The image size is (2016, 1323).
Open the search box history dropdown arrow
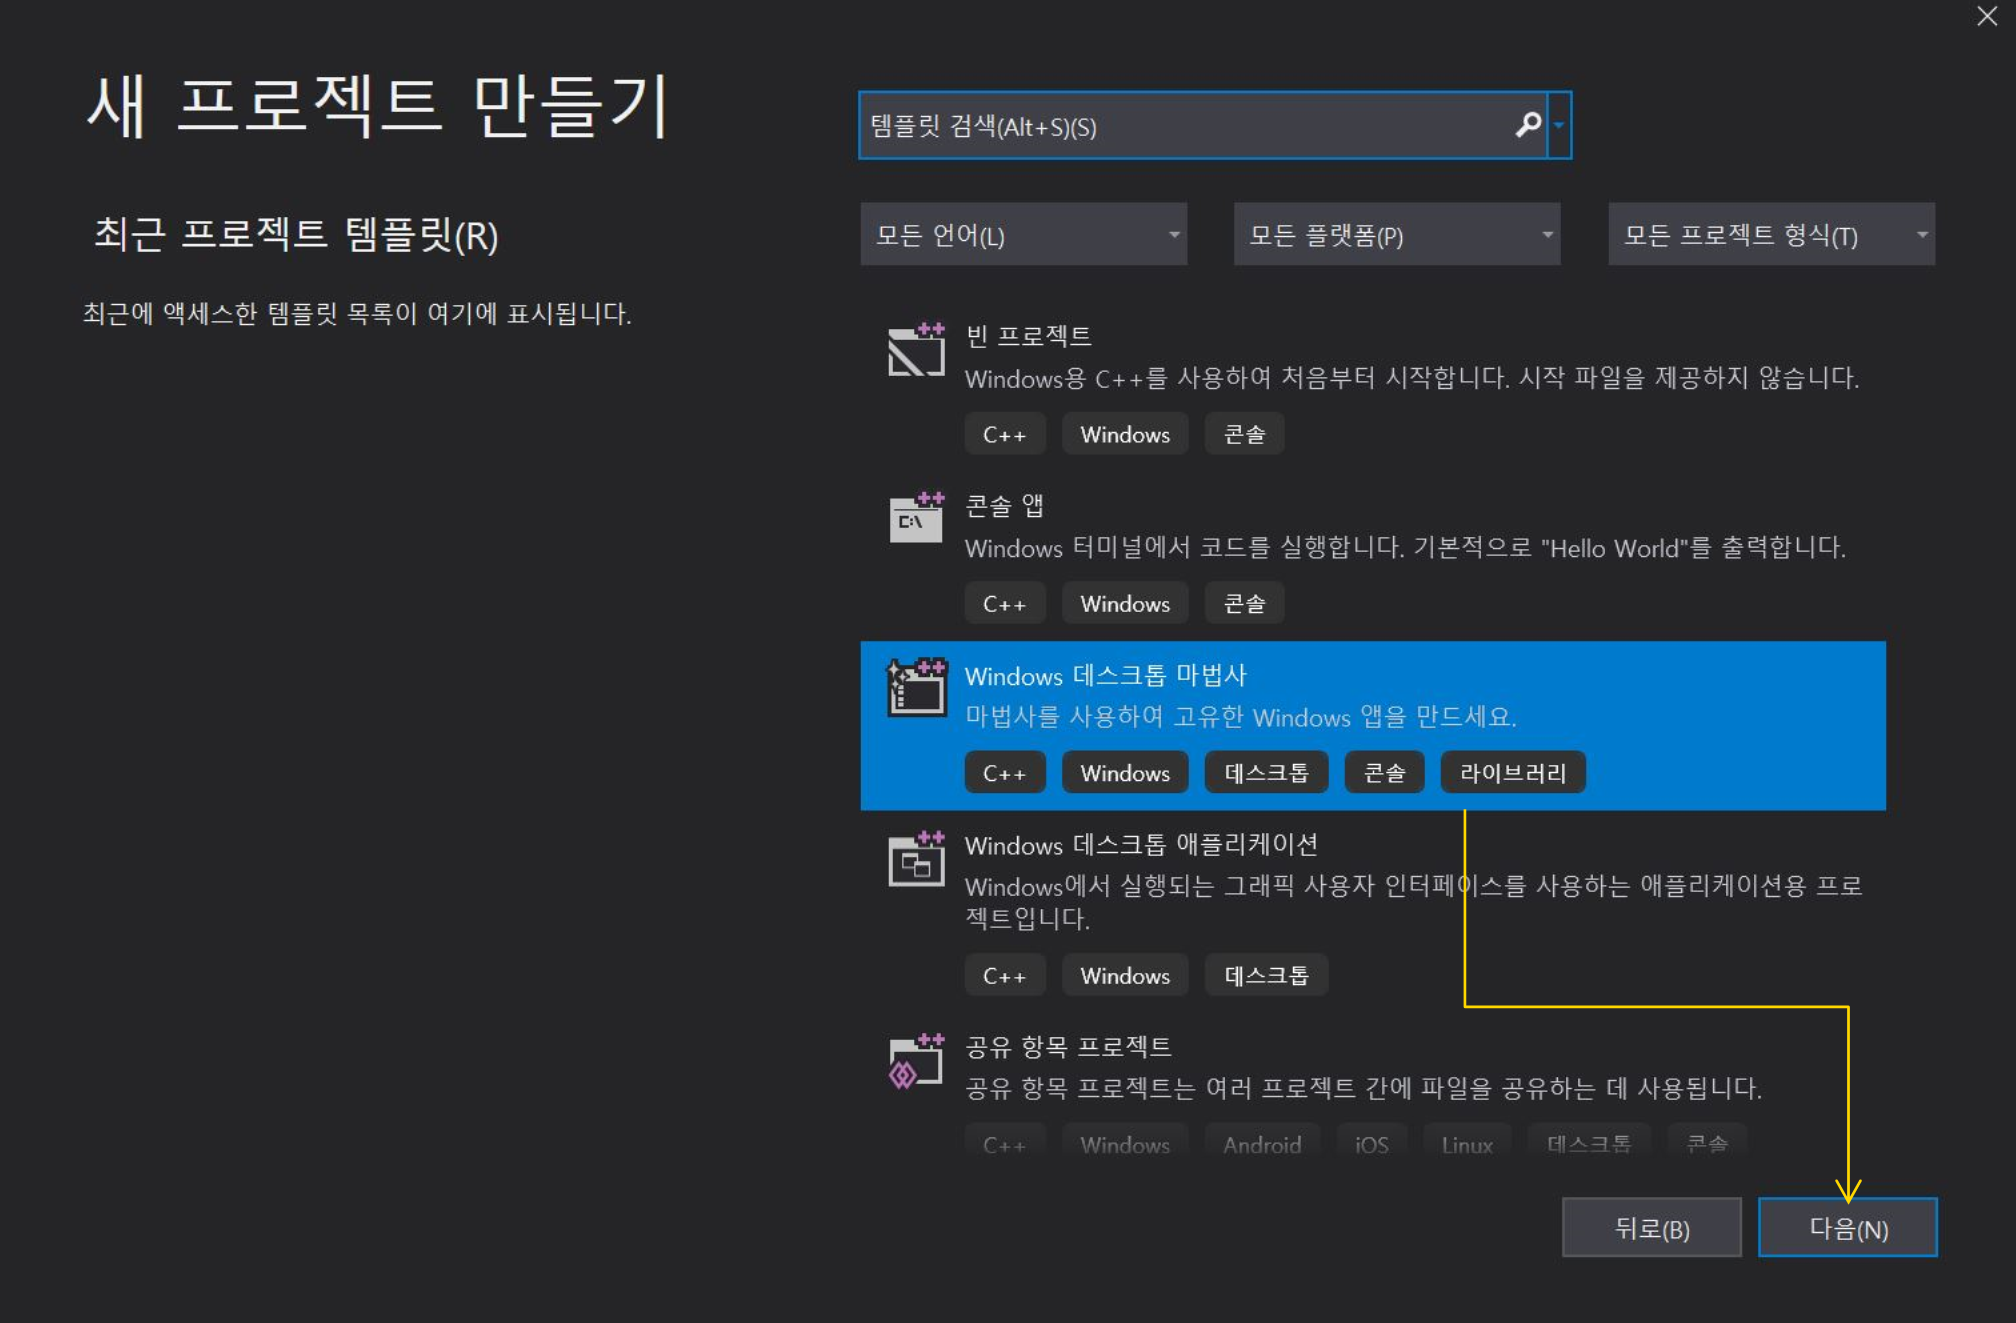pyautogui.click(x=1559, y=125)
